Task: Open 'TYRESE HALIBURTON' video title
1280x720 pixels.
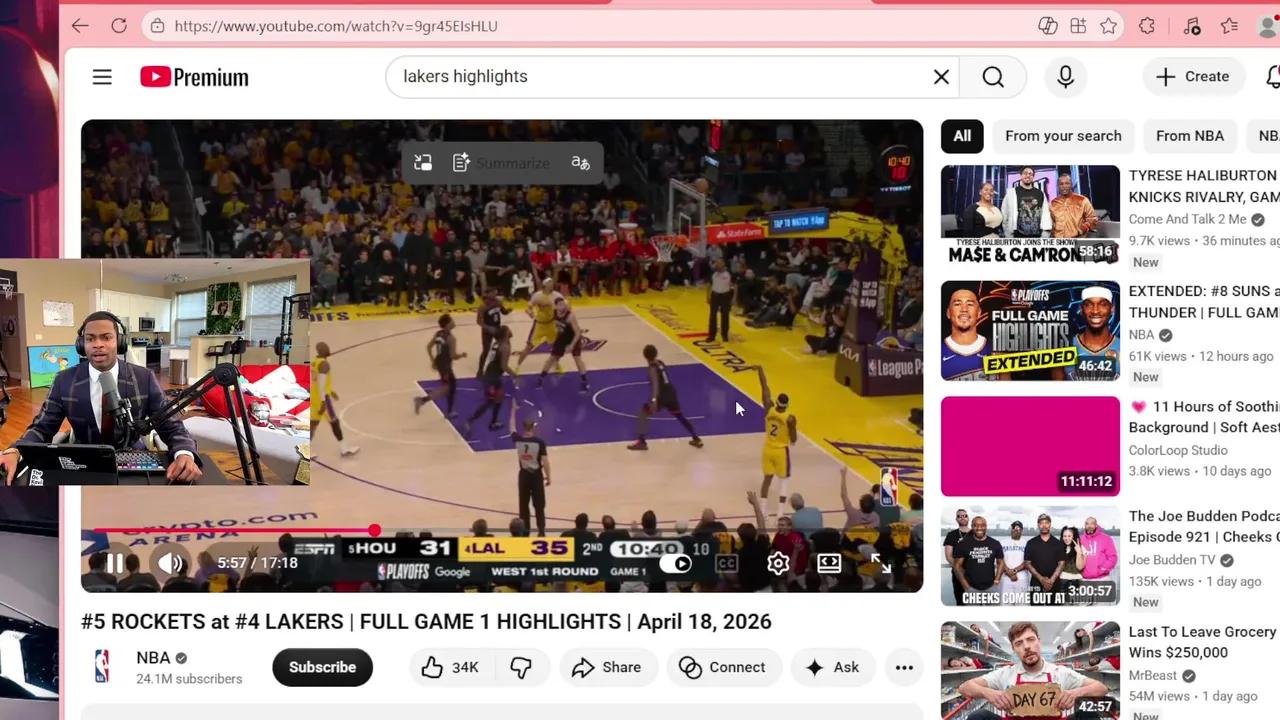Action: (x=1204, y=186)
